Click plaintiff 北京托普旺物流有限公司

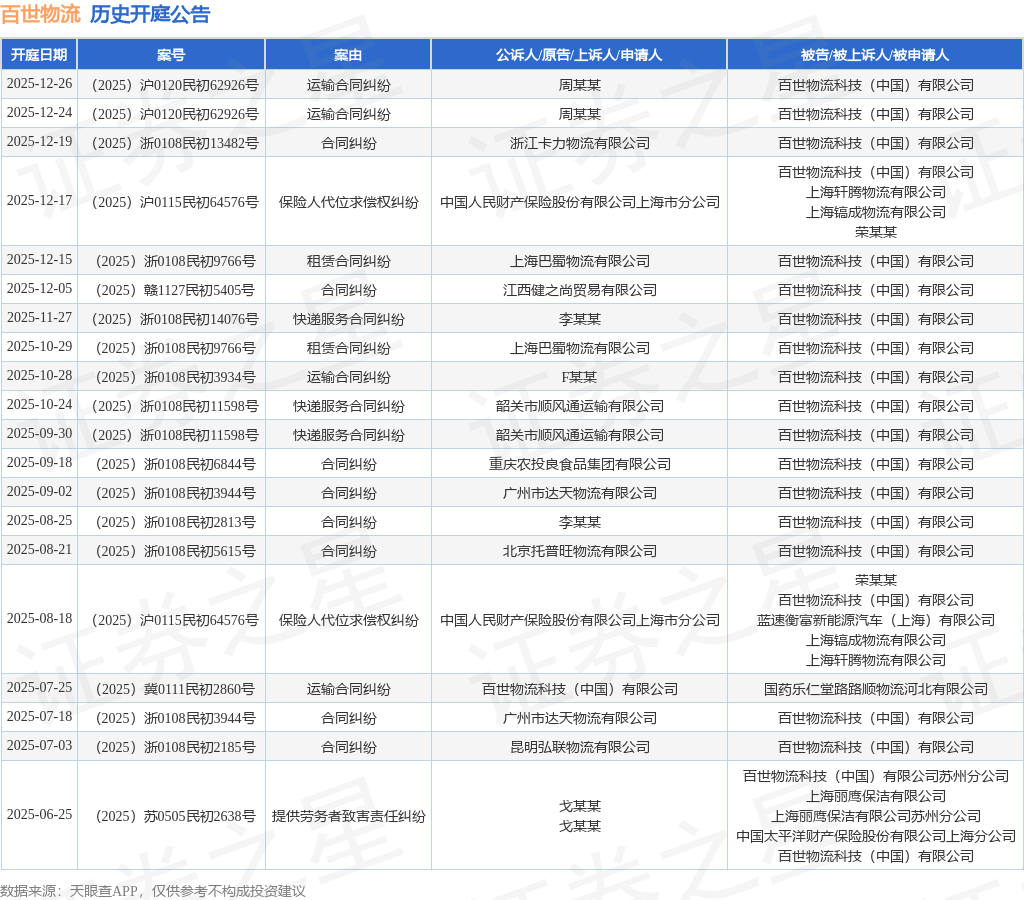pyautogui.click(x=579, y=551)
